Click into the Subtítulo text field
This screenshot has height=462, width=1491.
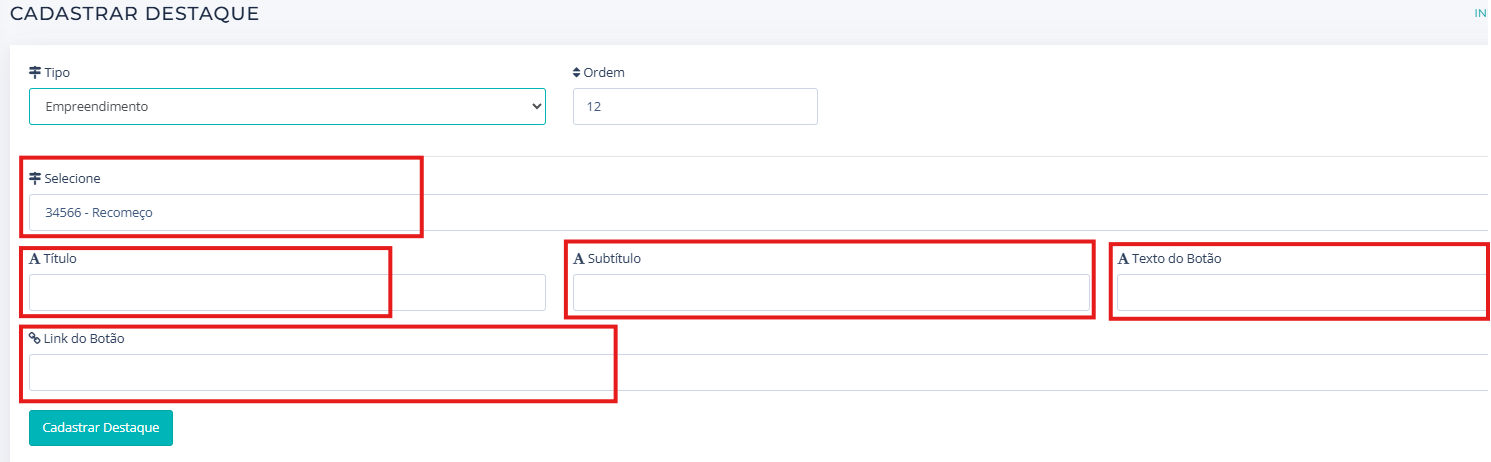pyautogui.click(x=831, y=292)
